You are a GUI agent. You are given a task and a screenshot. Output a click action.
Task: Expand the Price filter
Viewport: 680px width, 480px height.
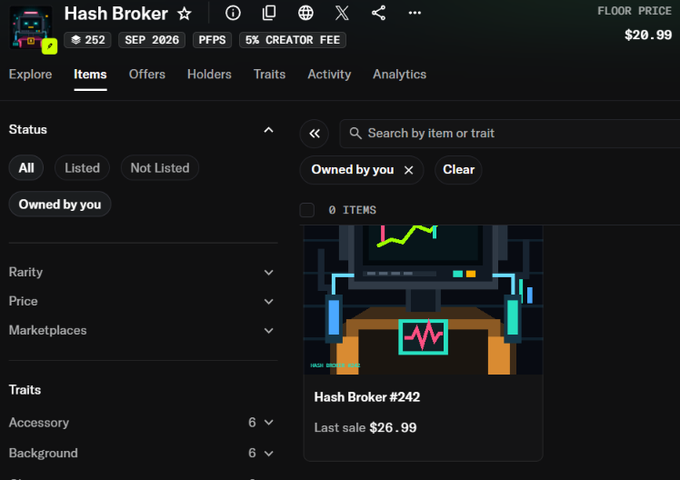(x=141, y=301)
